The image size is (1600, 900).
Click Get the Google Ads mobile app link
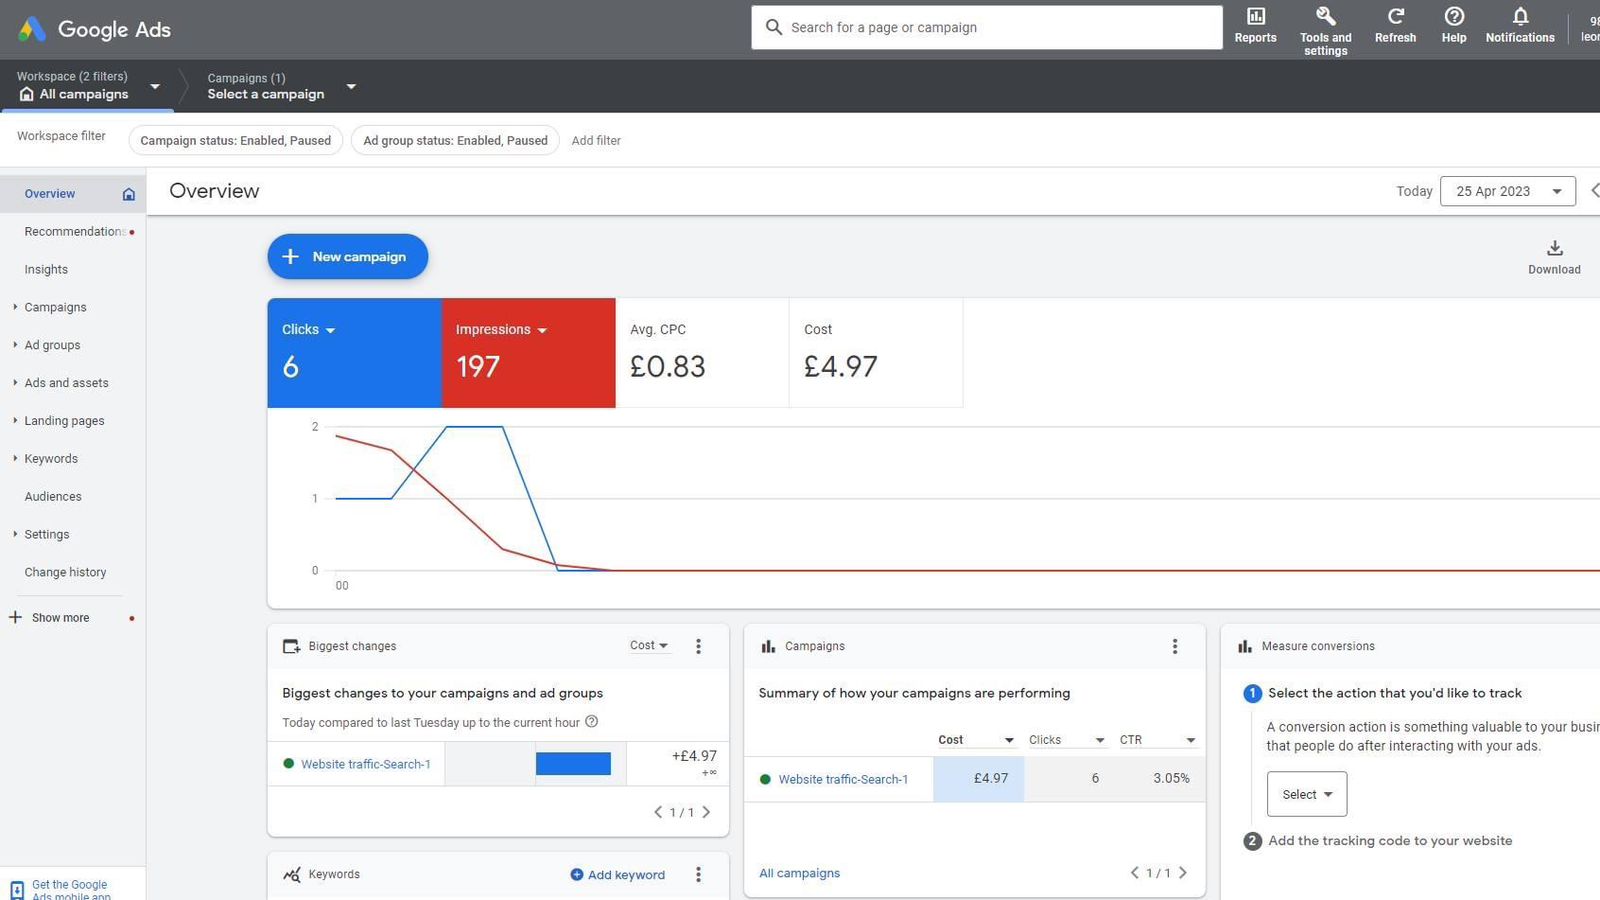[x=70, y=890]
